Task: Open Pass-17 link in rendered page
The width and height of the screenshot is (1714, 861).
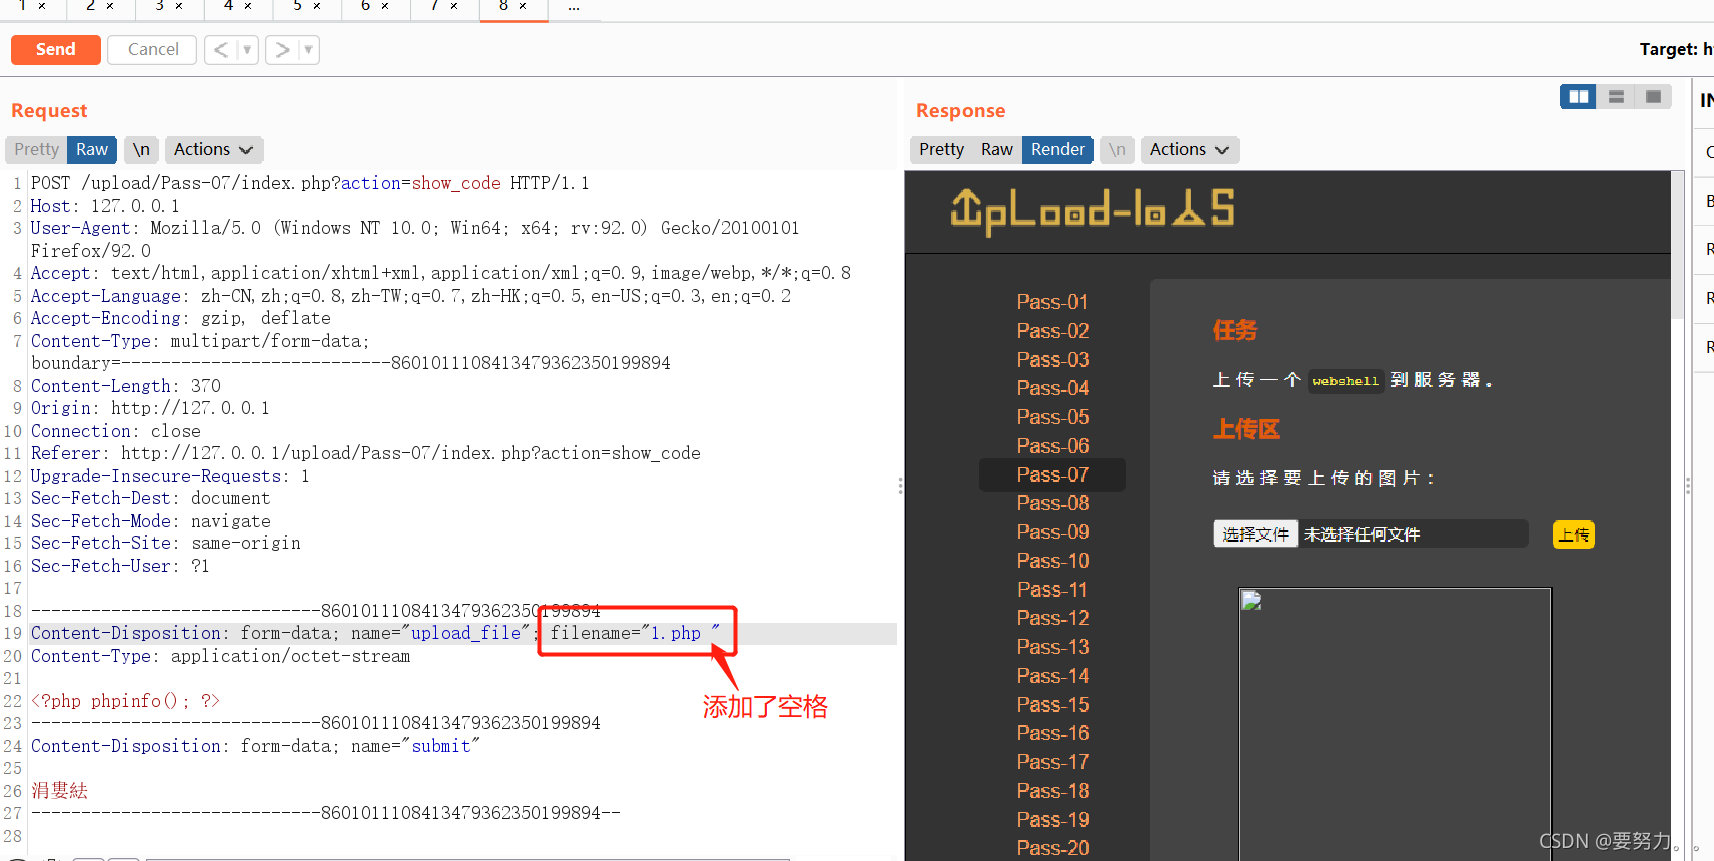Action: [x=1052, y=762]
